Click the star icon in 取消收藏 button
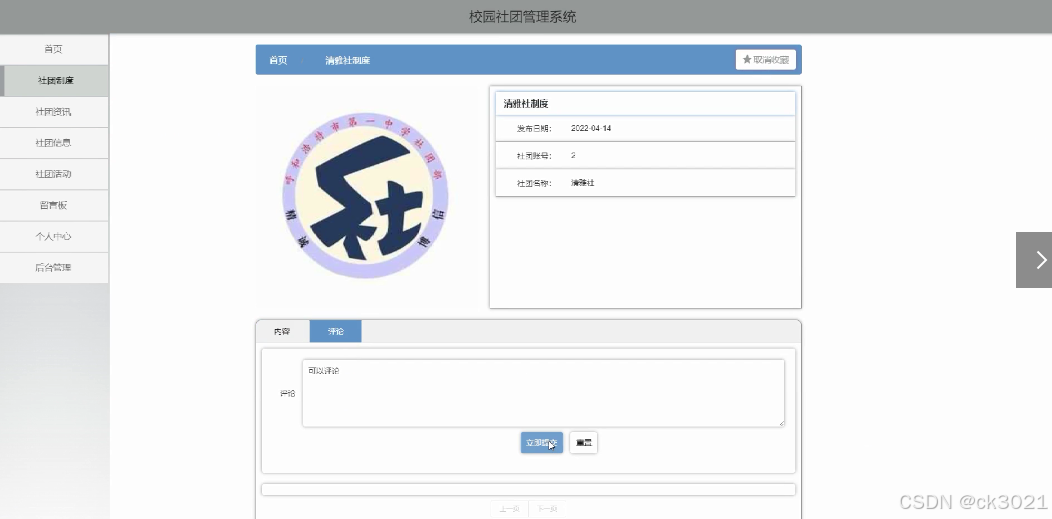 (747, 60)
